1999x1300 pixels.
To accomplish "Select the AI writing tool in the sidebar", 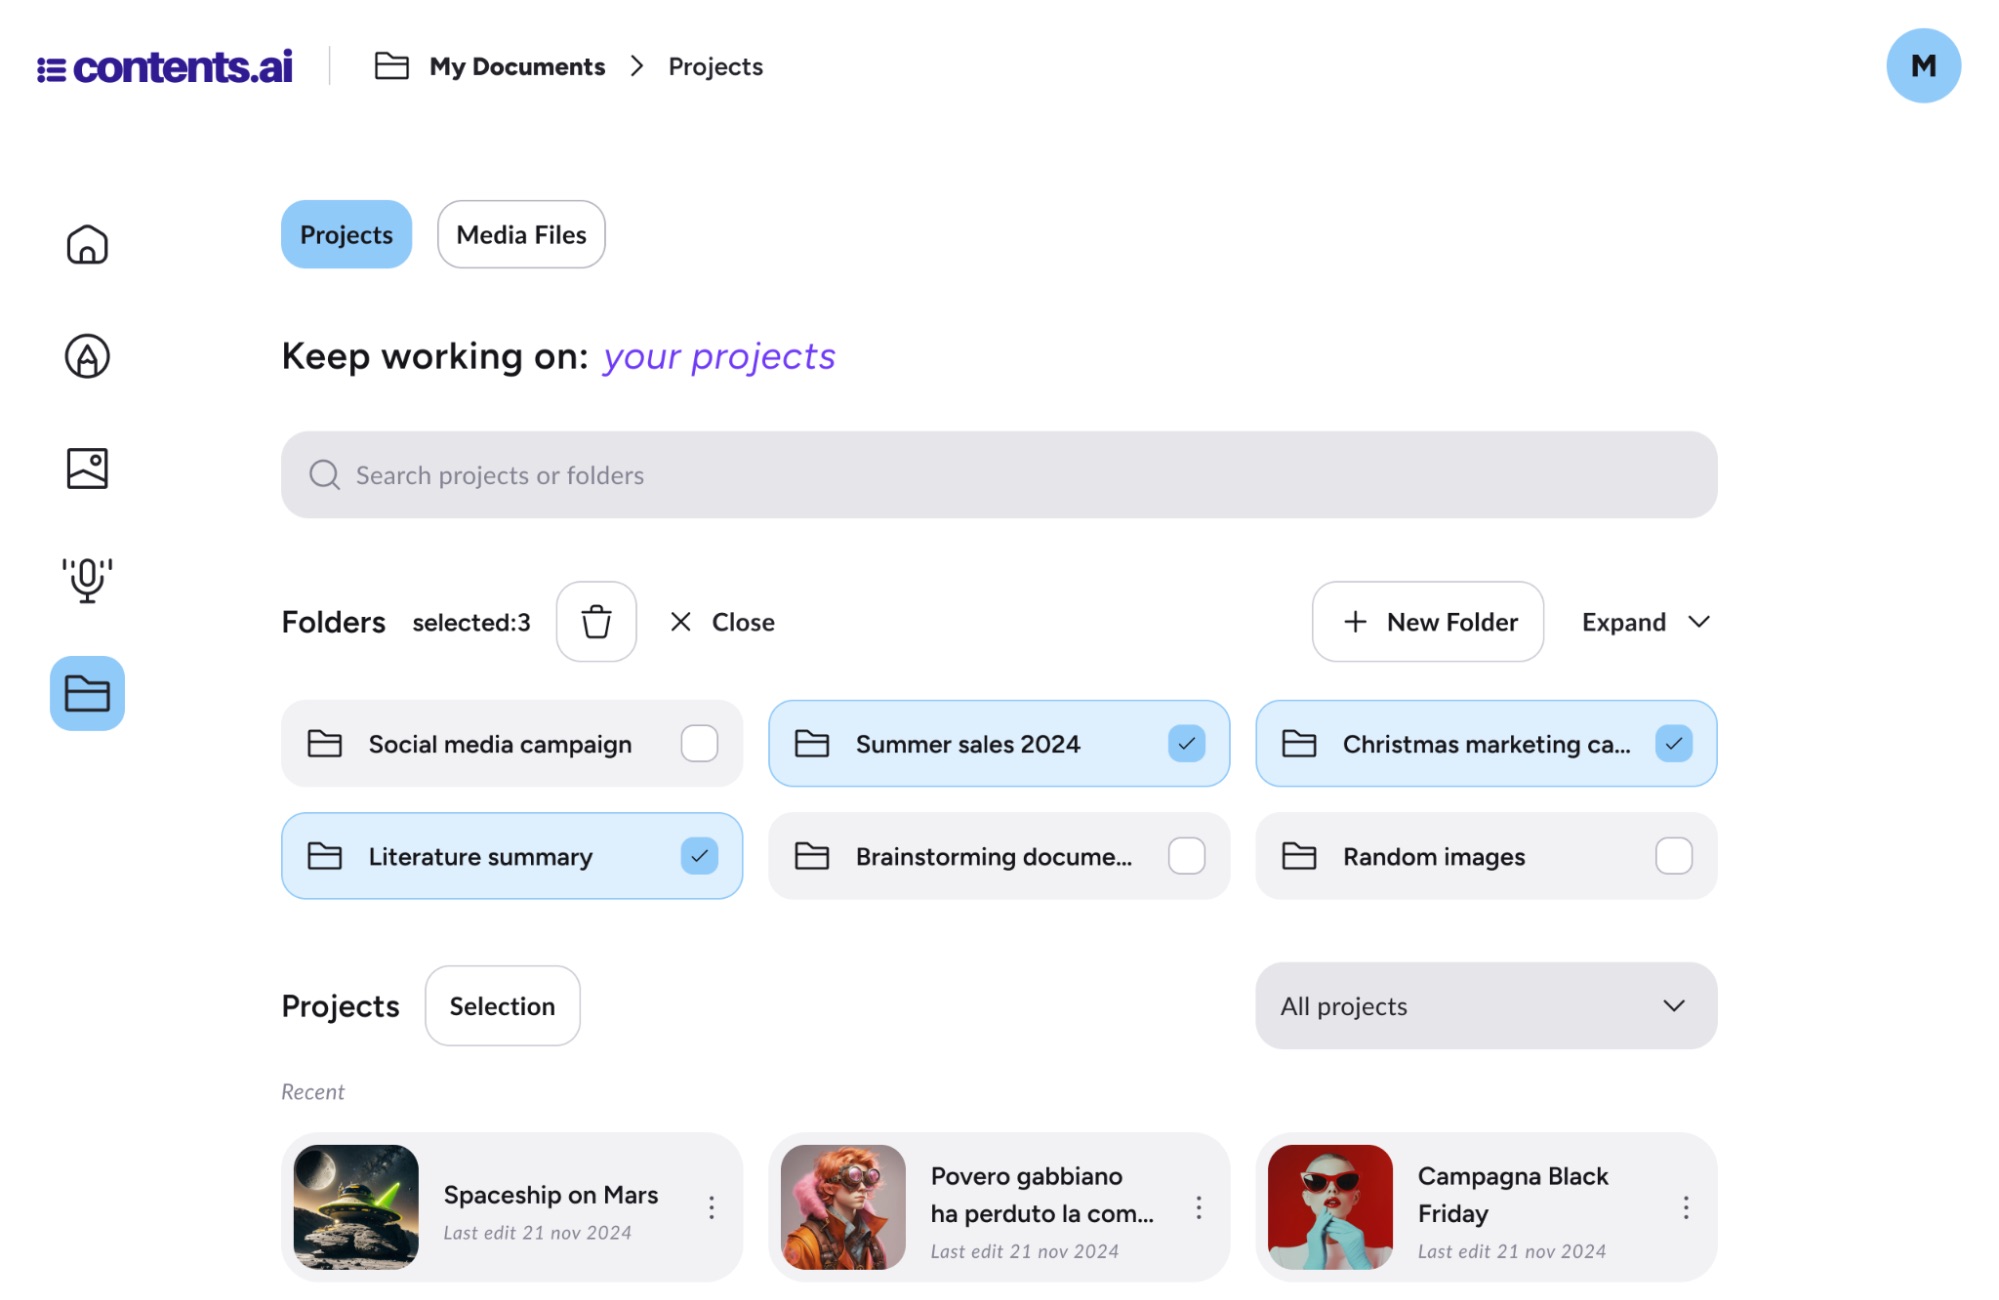I will pos(86,356).
